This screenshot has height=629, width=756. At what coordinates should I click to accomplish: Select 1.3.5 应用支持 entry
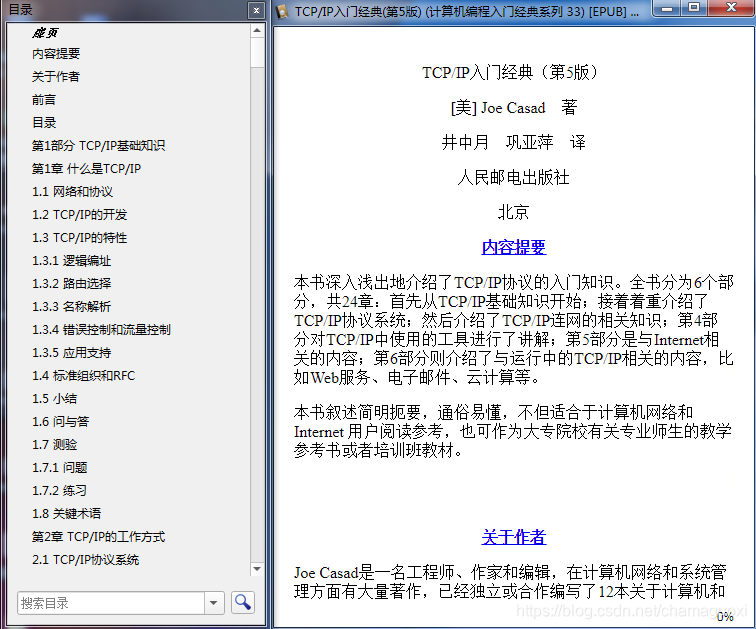click(71, 353)
